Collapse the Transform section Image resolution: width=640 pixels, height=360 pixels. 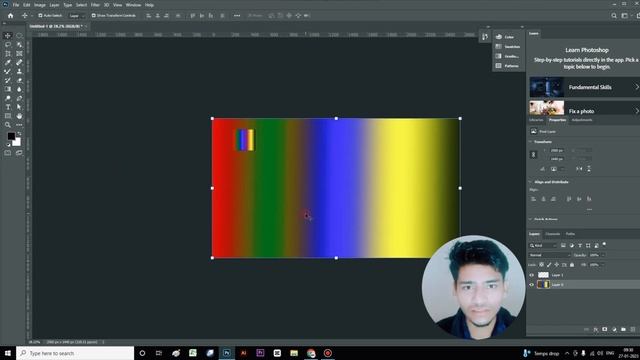pos(531,142)
